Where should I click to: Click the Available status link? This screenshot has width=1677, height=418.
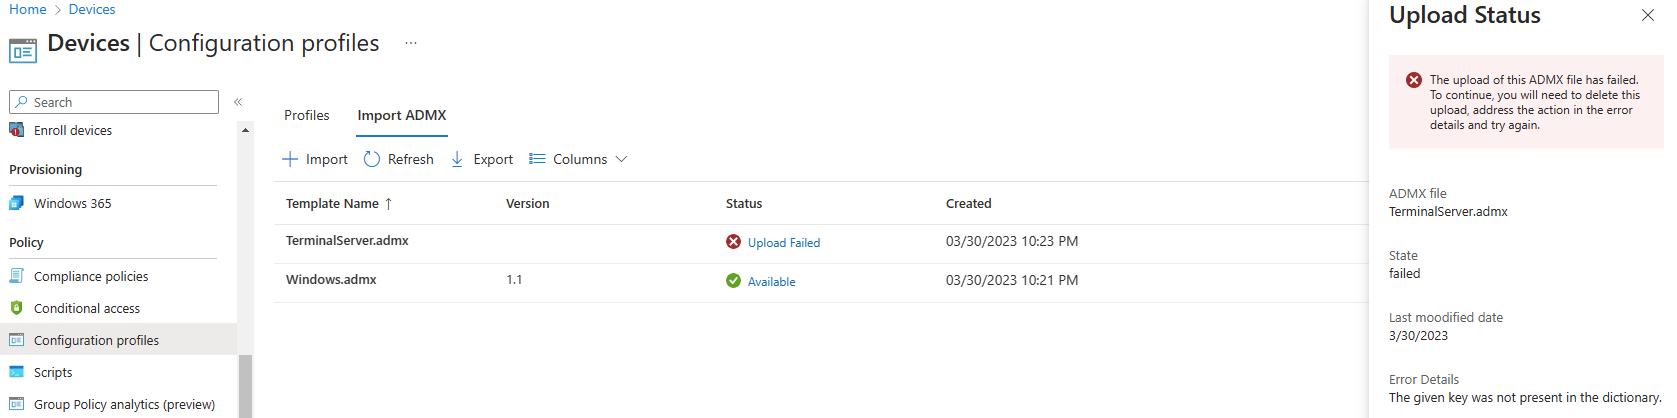pos(771,281)
